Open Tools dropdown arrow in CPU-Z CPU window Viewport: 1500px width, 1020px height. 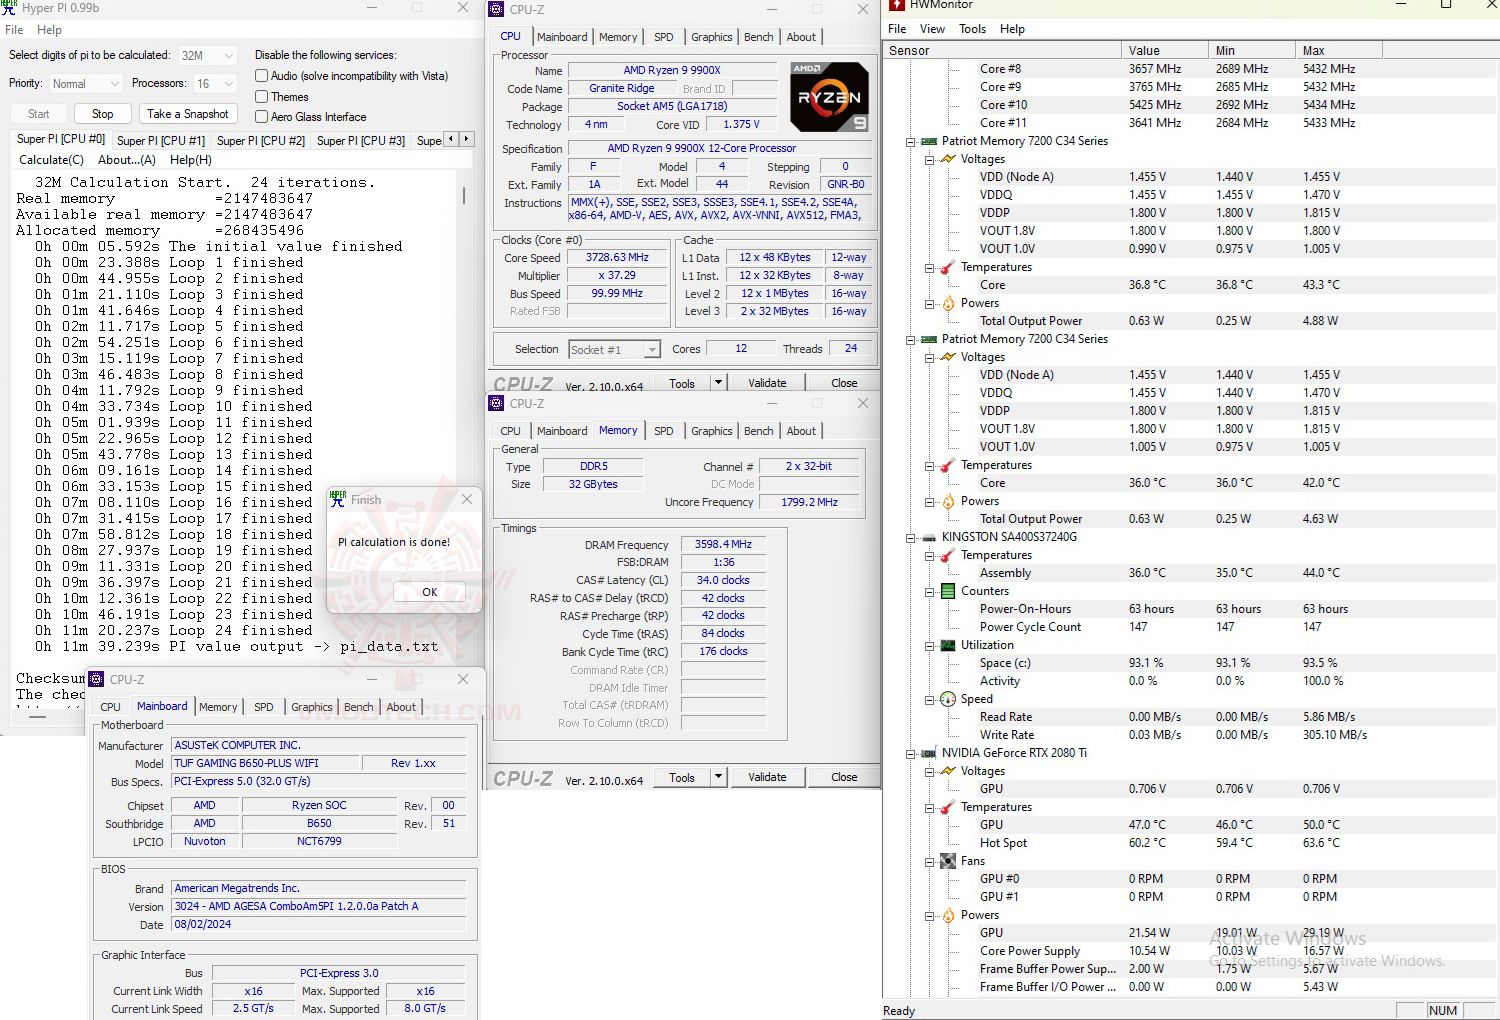tap(717, 383)
